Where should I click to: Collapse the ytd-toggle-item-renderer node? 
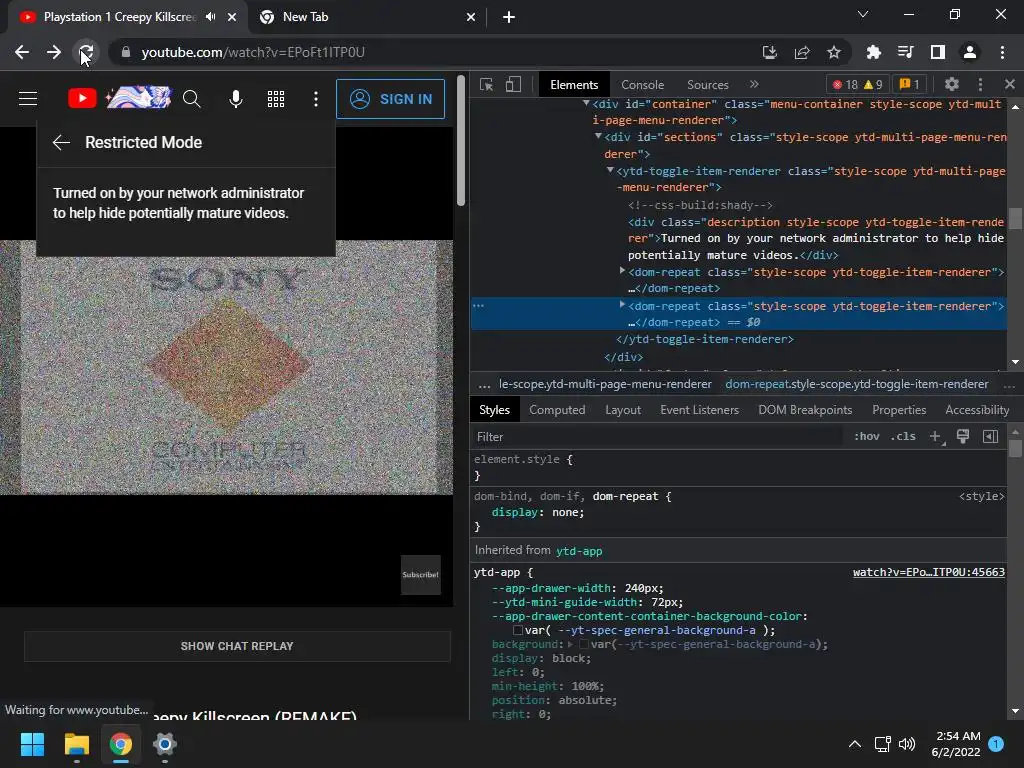point(610,170)
